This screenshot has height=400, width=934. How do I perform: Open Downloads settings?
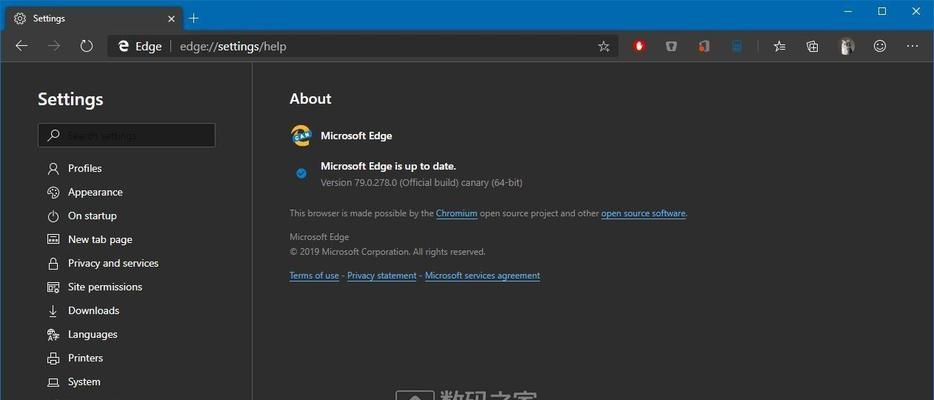click(94, 311)
